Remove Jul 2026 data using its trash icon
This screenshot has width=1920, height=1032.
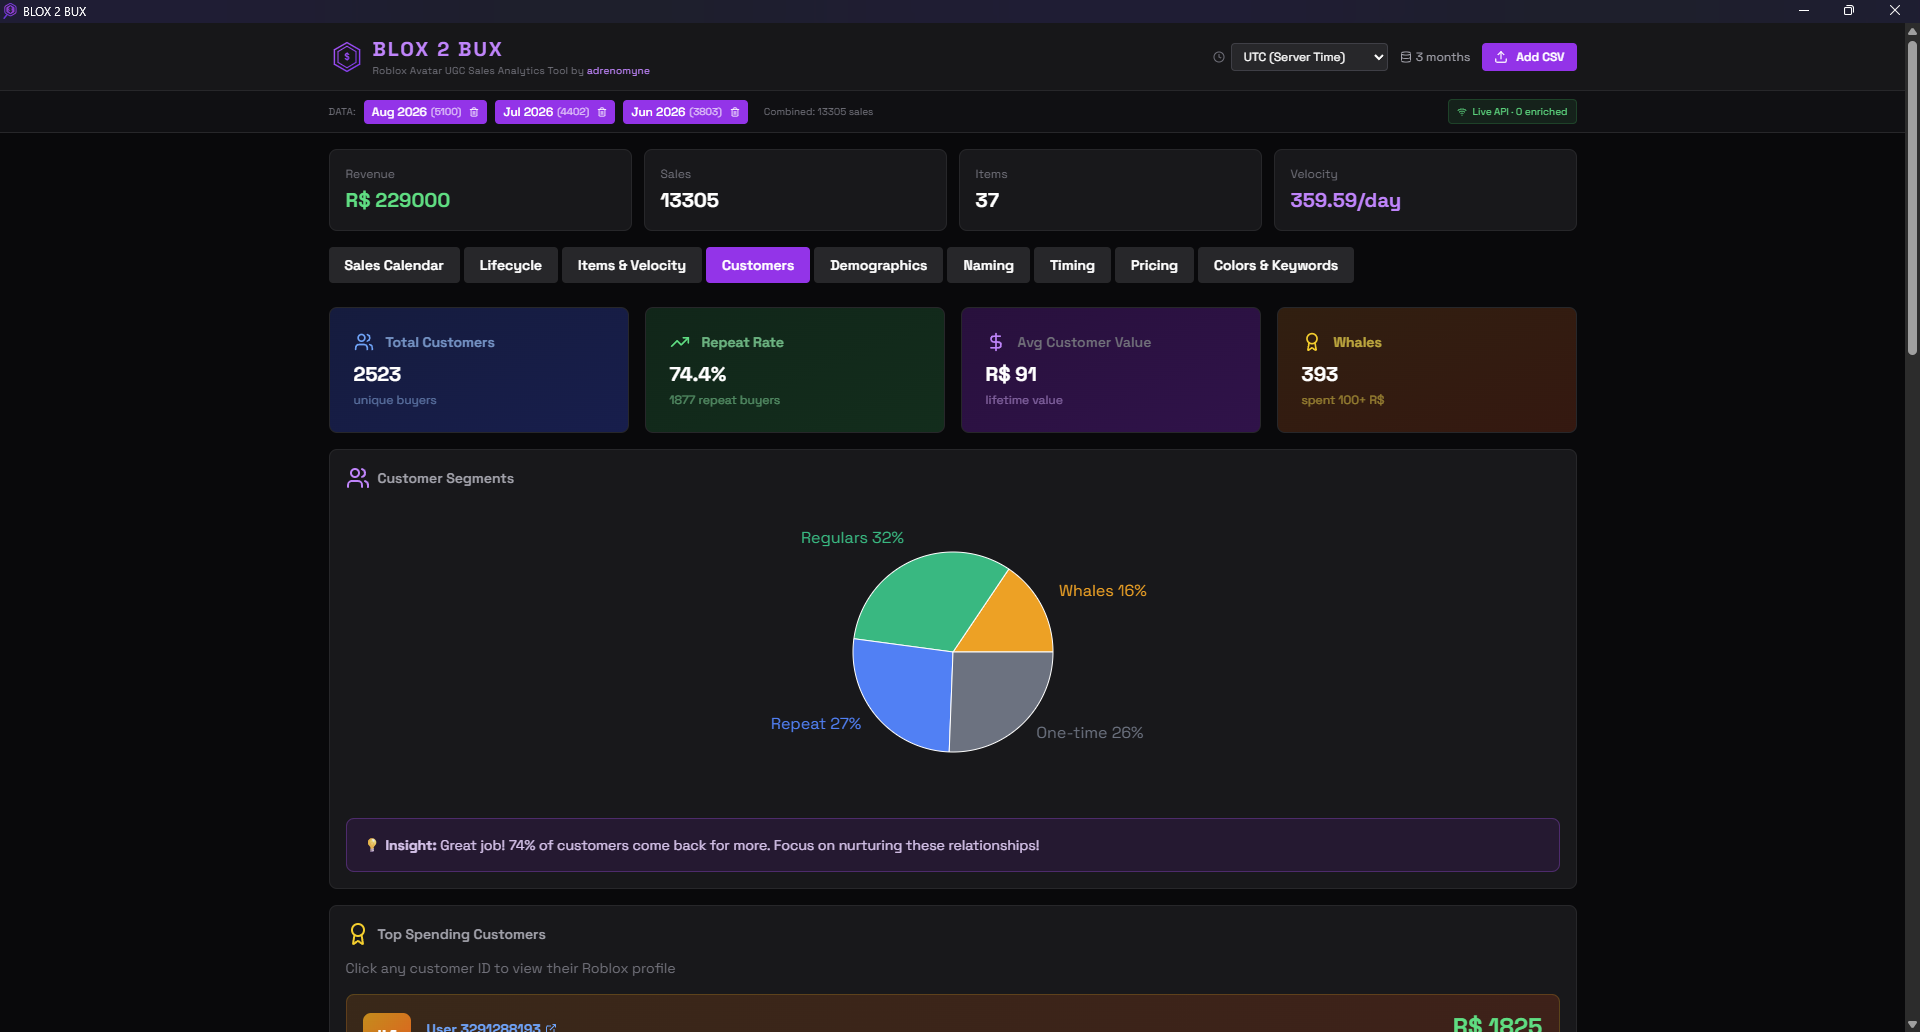pyautogui.click(x=600, y=112)
